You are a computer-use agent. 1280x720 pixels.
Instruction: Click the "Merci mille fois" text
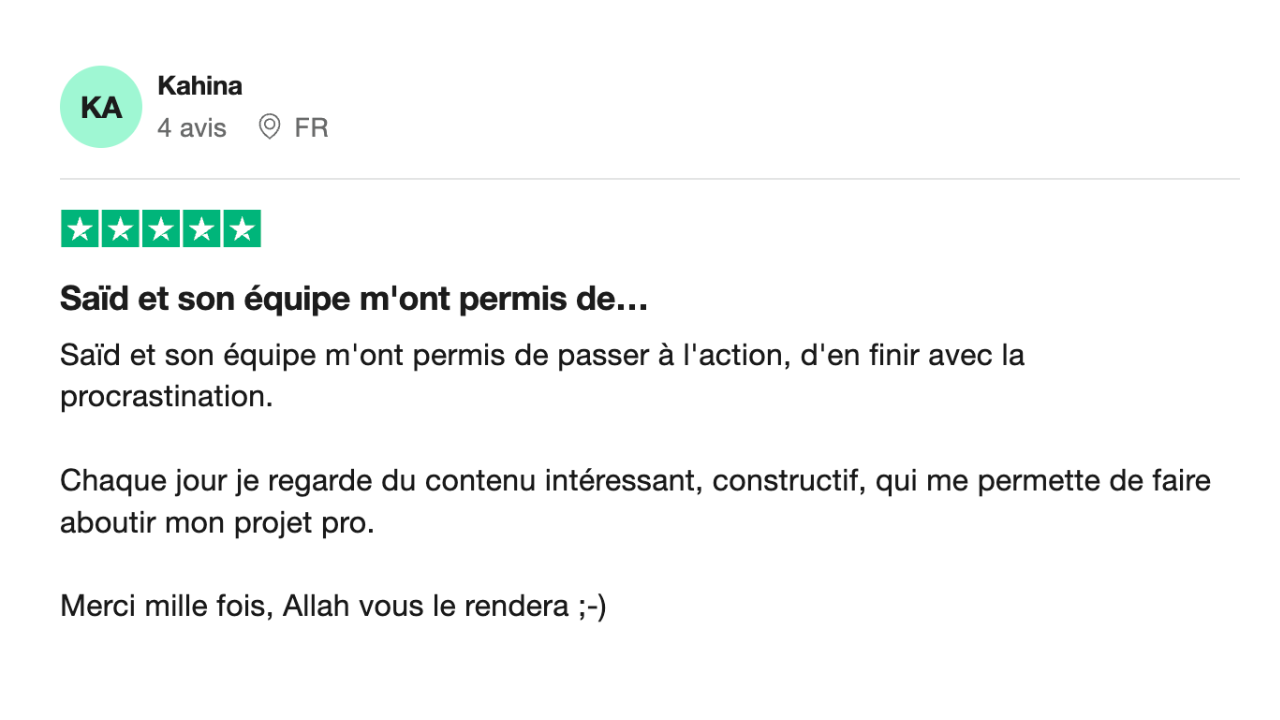(x=165, y=606)
